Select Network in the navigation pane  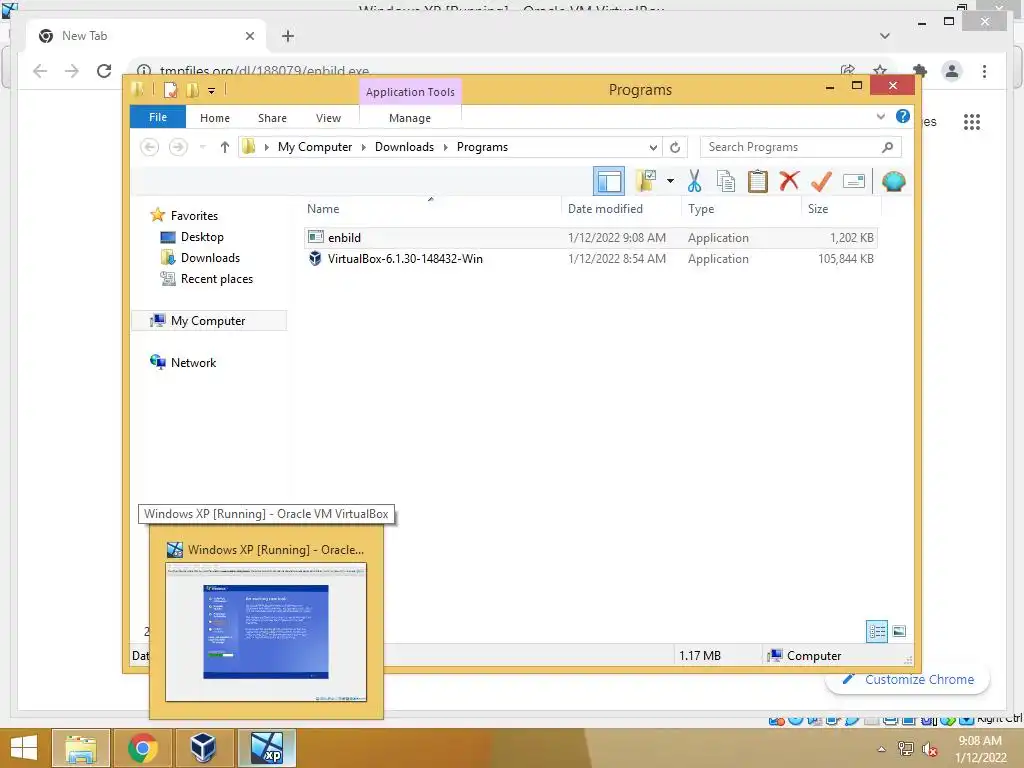[x=193, y=362]
